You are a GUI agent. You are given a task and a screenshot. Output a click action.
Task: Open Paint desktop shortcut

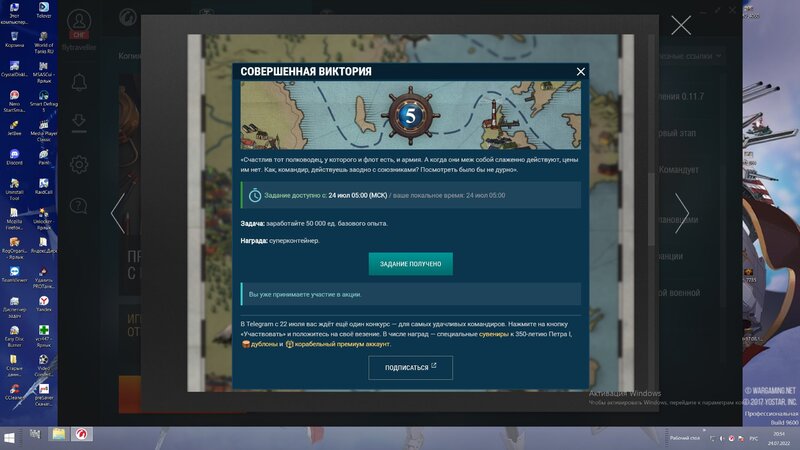click(44, 157)
